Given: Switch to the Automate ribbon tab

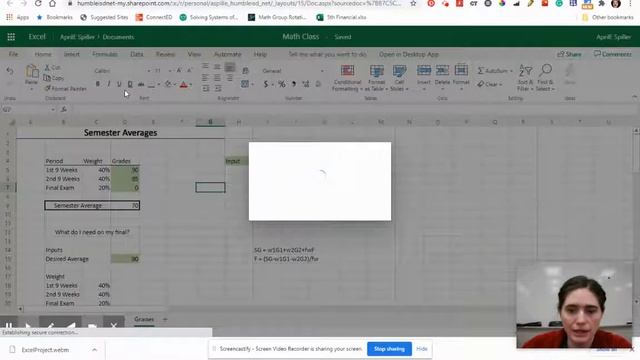Looking at the screenshot, I should [227, 54].
